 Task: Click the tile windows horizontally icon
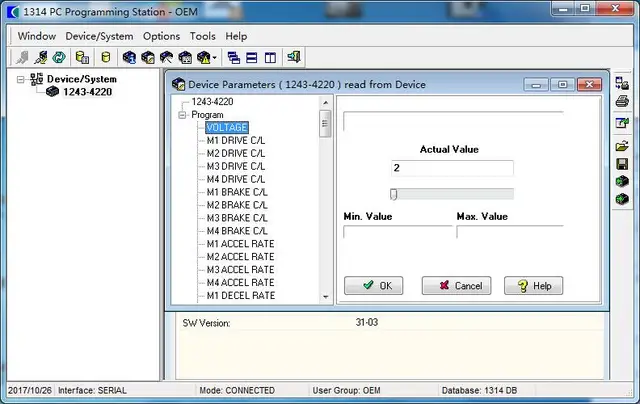pos(252,58)
